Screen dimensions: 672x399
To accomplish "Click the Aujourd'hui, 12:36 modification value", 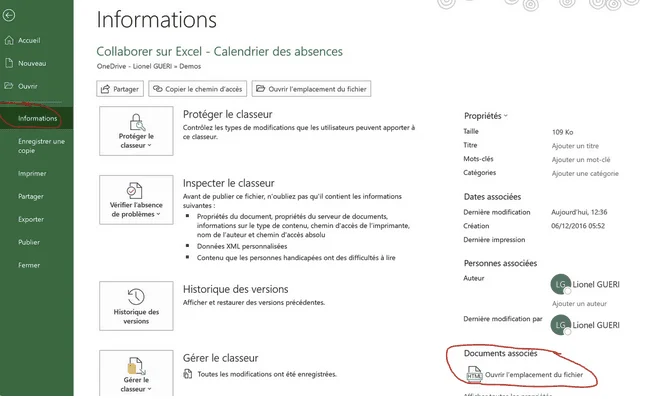I will pos(579,212).
